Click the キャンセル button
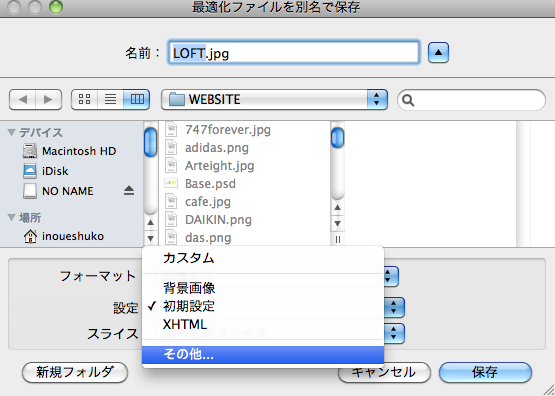The image size is (555, 396). (x=384, y=372)
